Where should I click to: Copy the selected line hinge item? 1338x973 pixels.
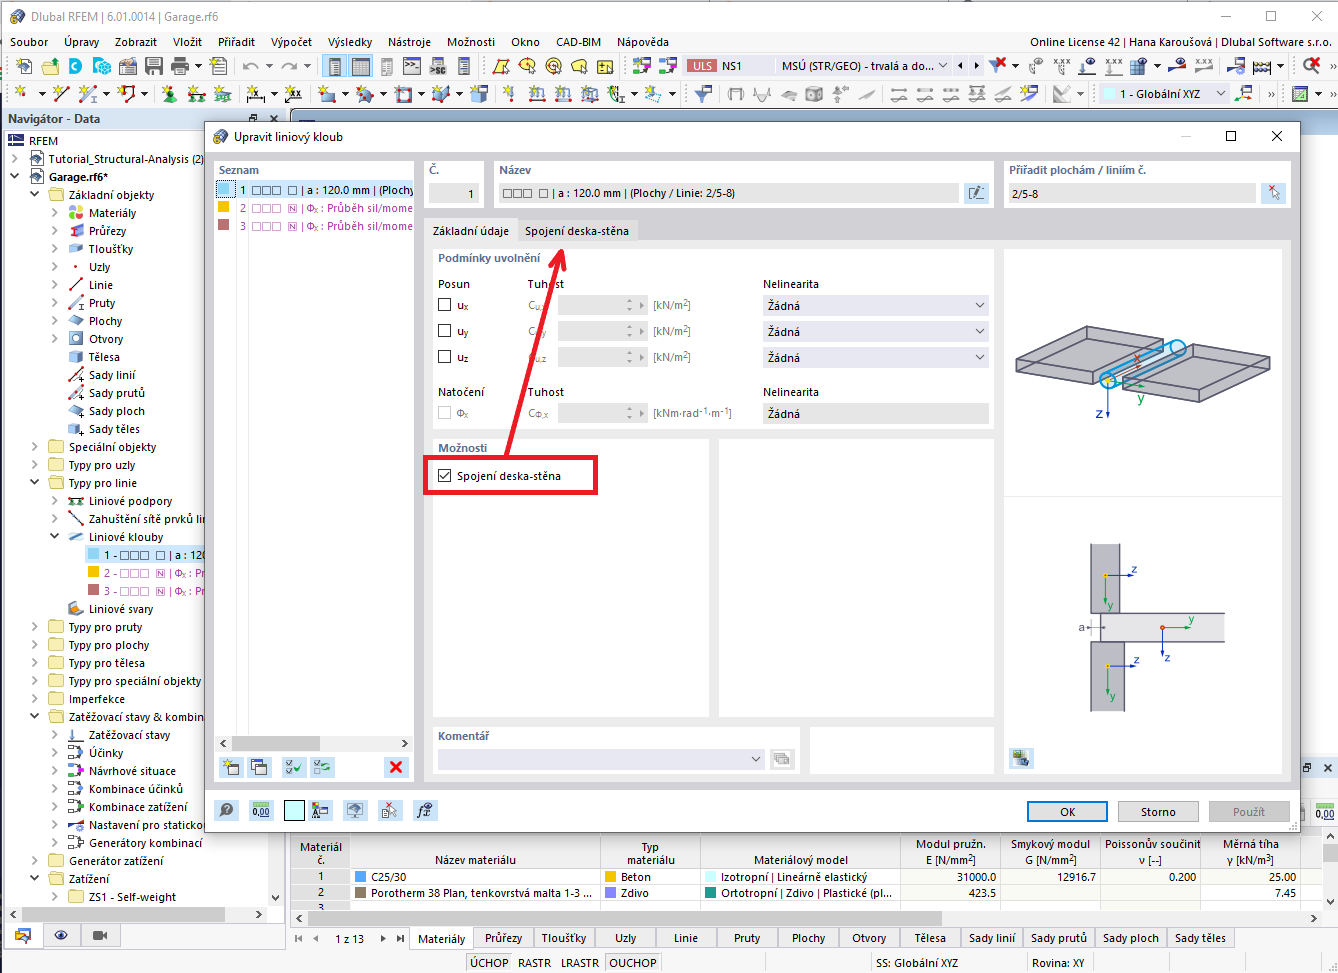(x=260, y=767)
